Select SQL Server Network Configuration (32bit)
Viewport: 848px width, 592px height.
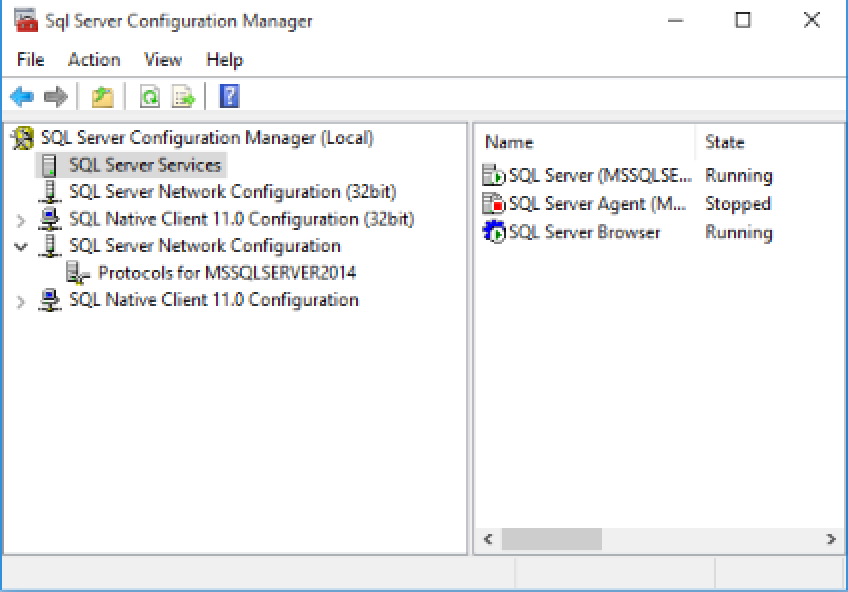pyautogui.click(x=233, y=192)
